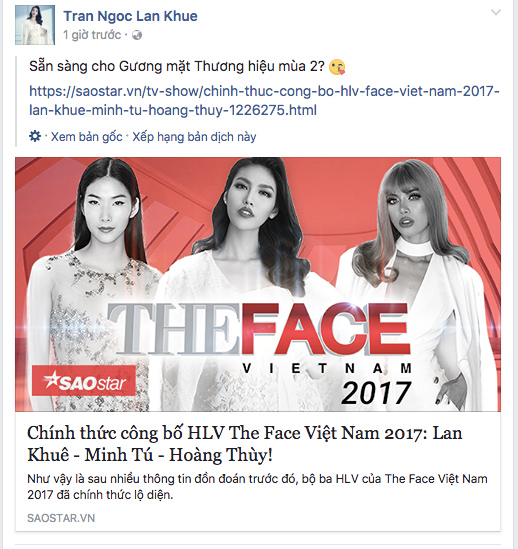Click the post text 'Sẵn sàng cho Gương mặt'
The width and height of the screenshot is (518, 549).
coord(177,66)
